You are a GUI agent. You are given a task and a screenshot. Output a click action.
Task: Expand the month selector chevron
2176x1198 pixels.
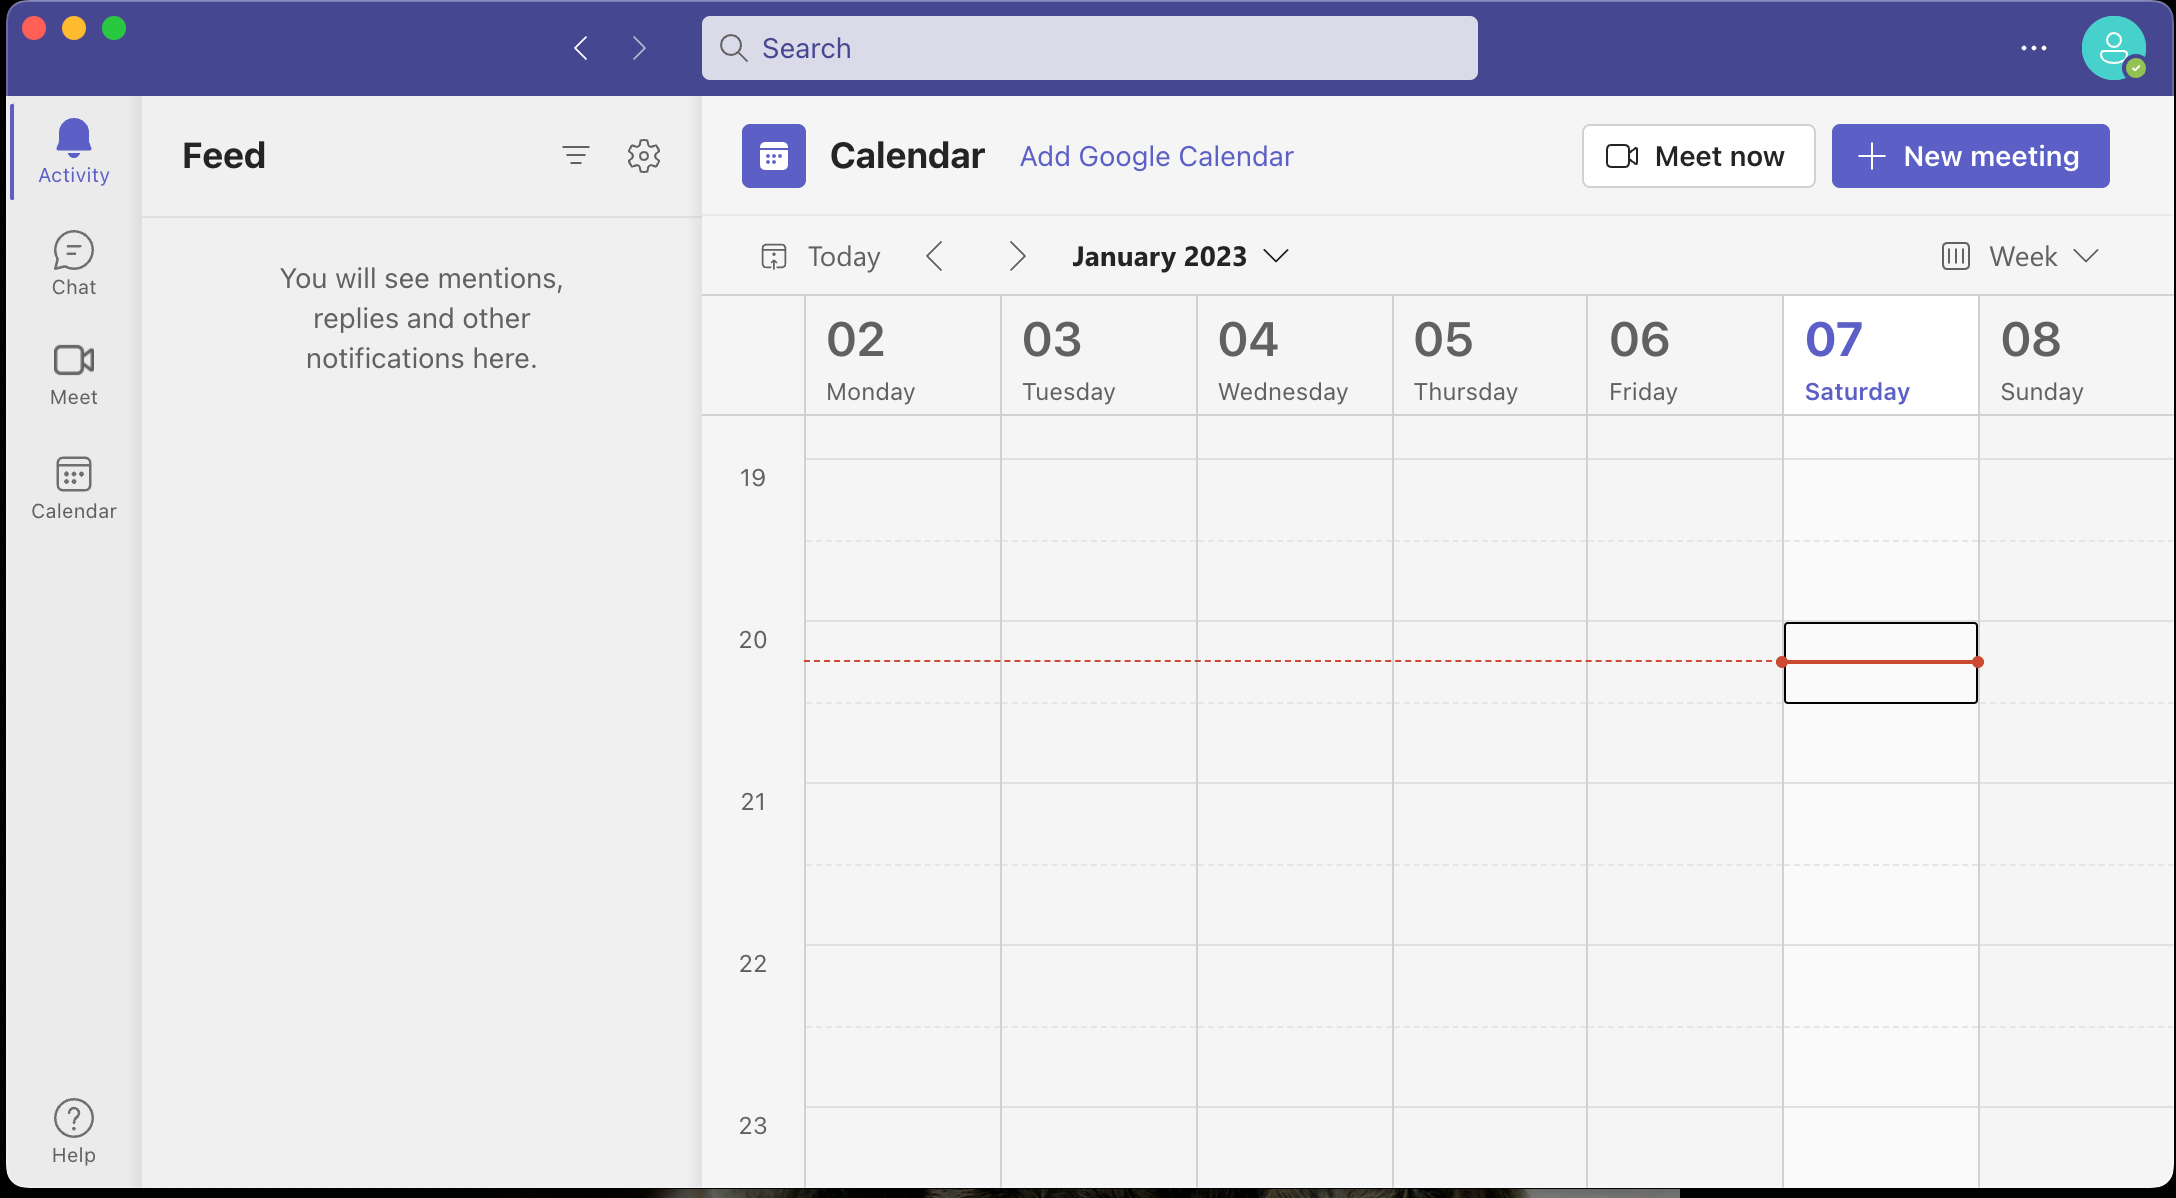(1277, 257)
